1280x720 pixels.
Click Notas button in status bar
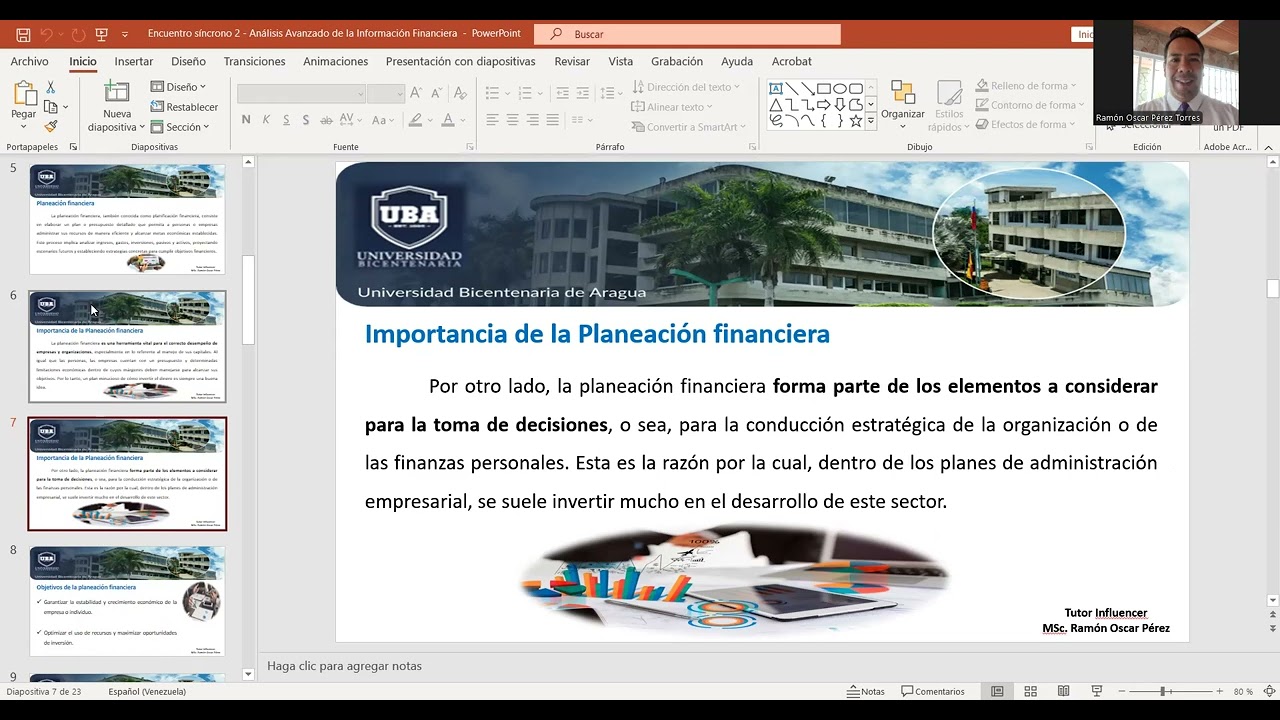coord(866,691)
